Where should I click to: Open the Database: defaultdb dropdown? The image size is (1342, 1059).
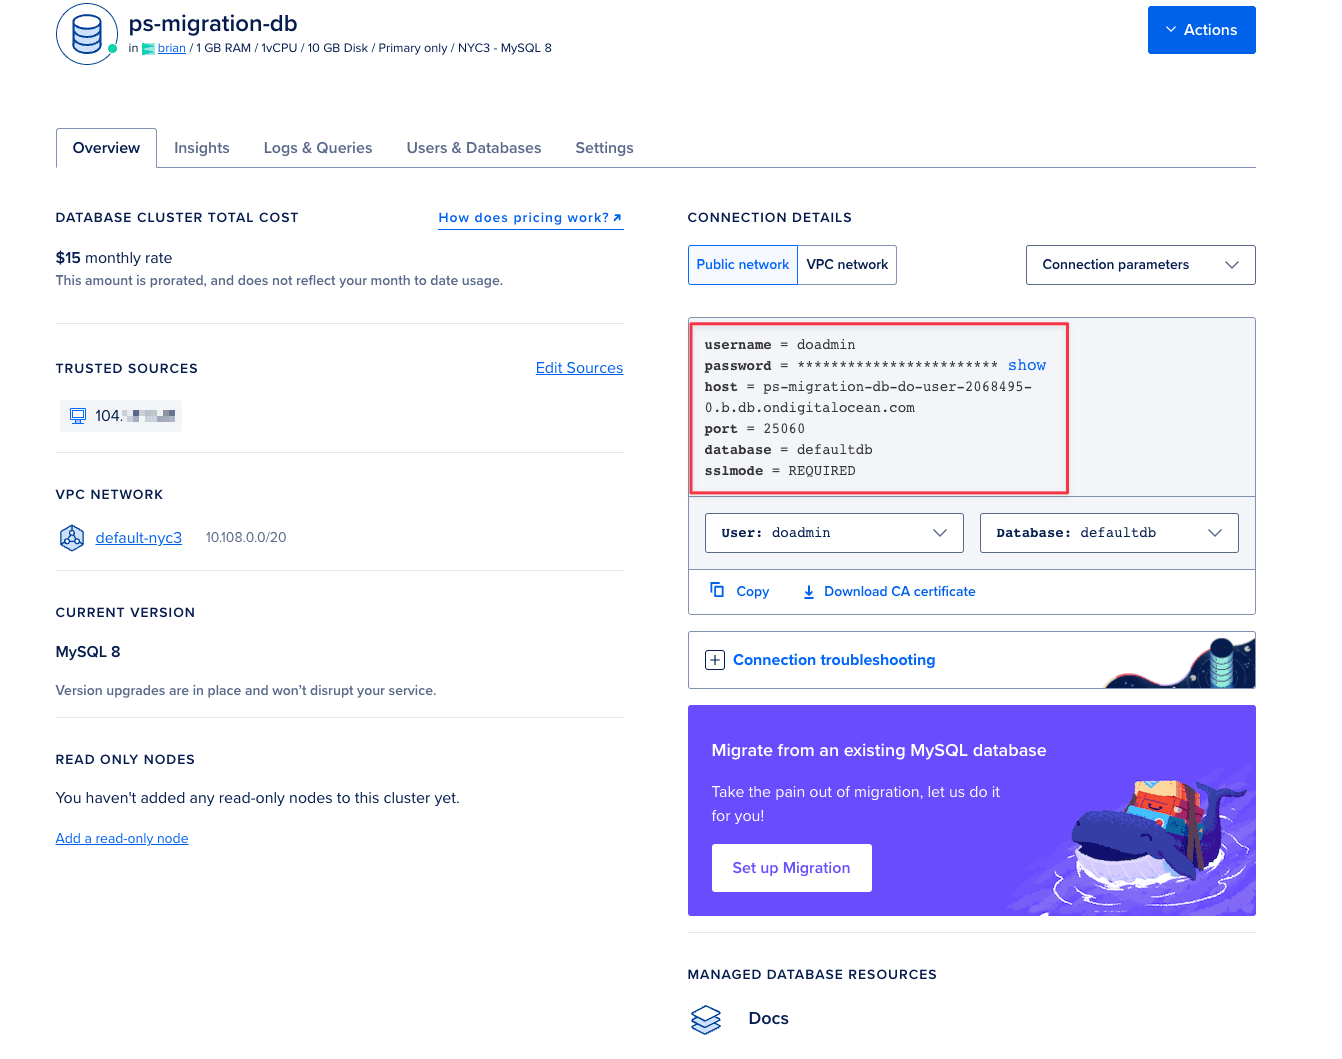pos(1108,532)
